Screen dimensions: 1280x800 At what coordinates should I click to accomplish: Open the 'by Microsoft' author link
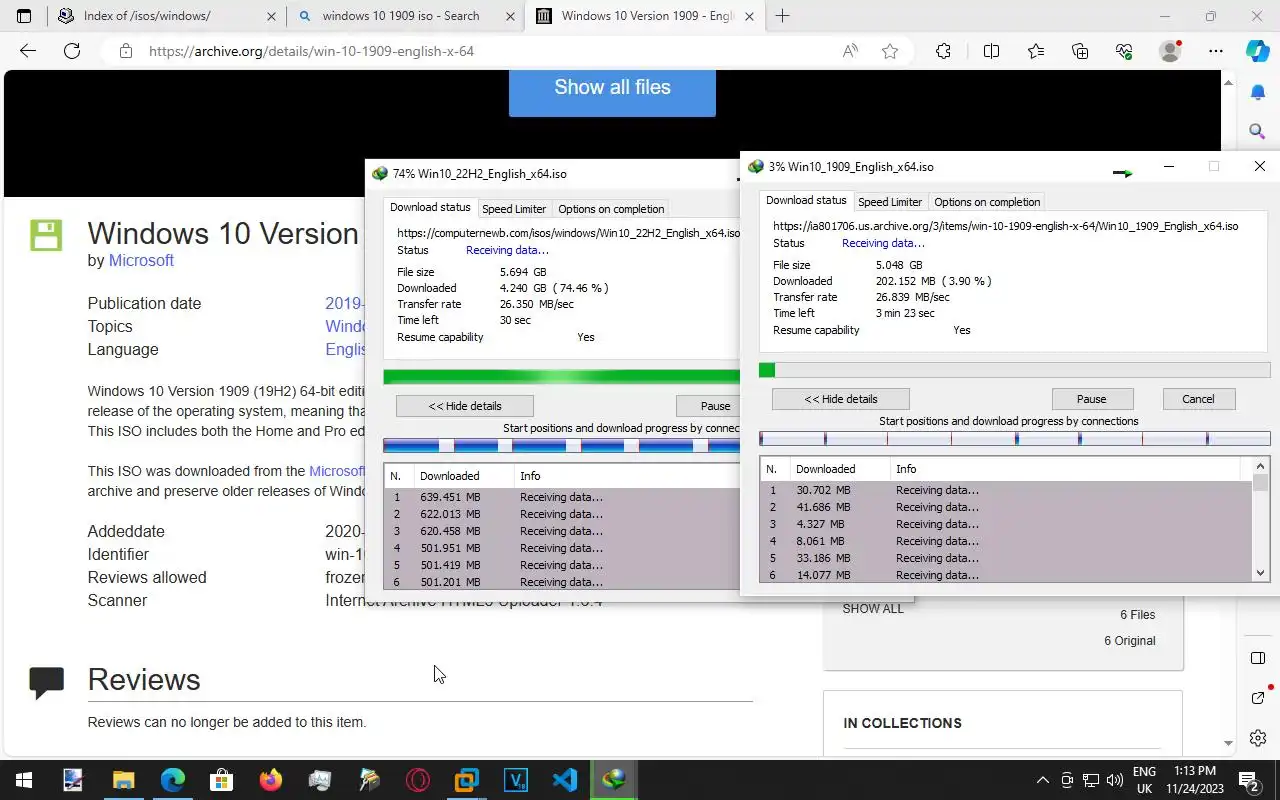point(141,260)
